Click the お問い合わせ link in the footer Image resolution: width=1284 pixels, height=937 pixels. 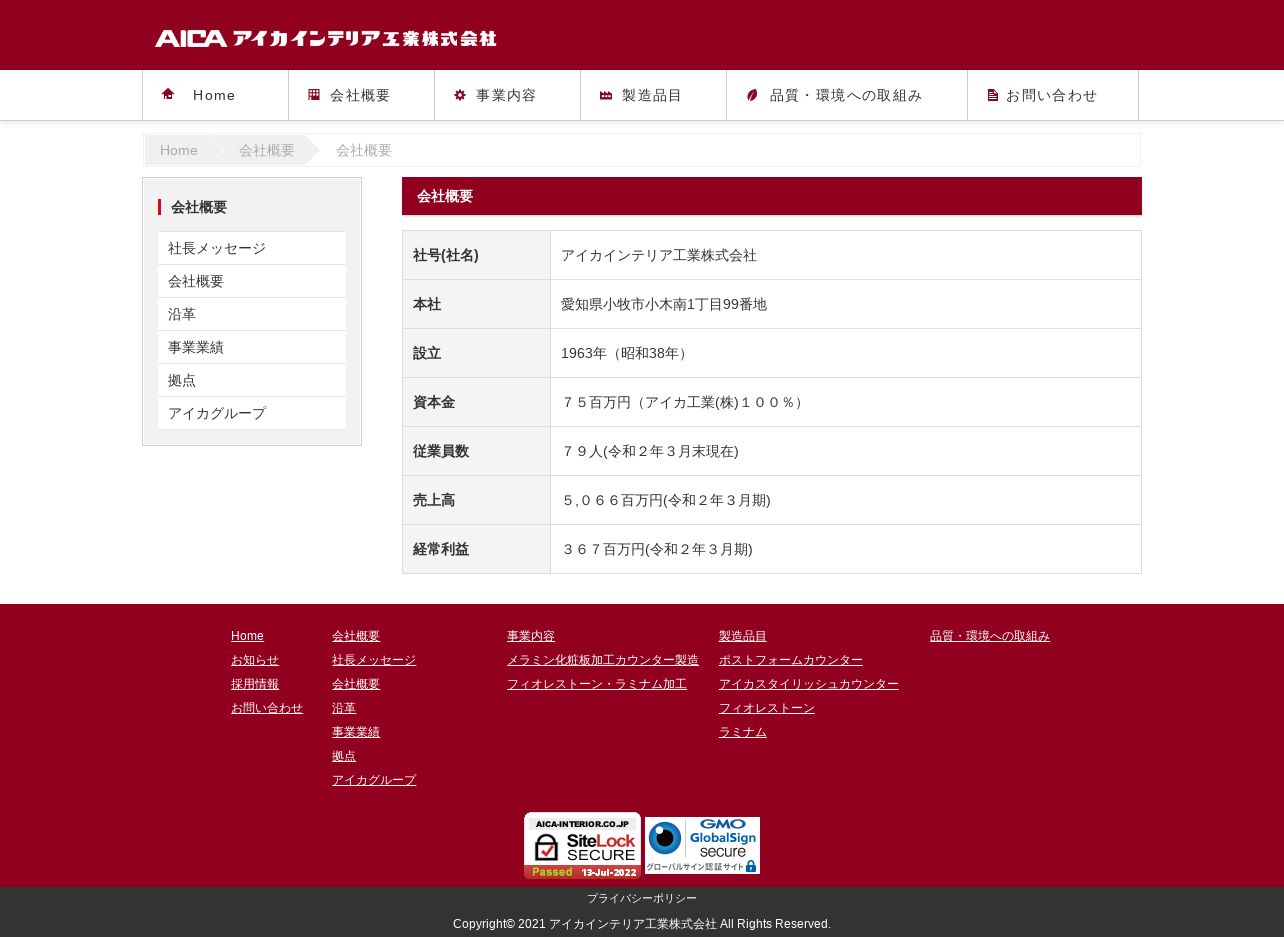click(267, 708)
